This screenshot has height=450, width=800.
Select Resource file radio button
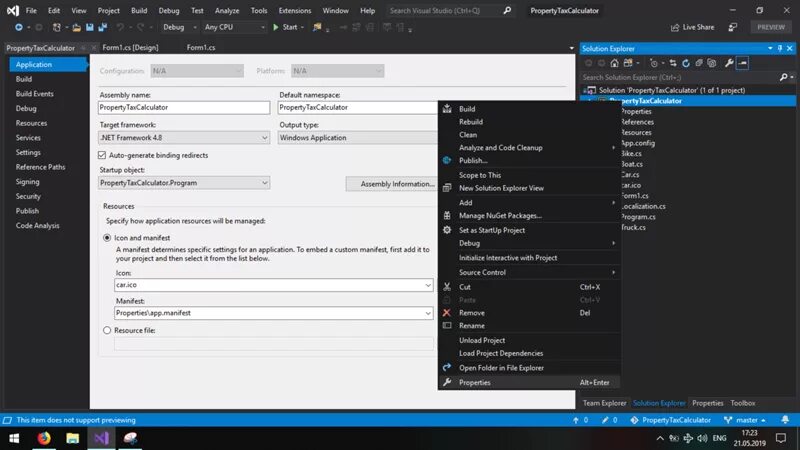pyautogui.click(x=107, y=330)
